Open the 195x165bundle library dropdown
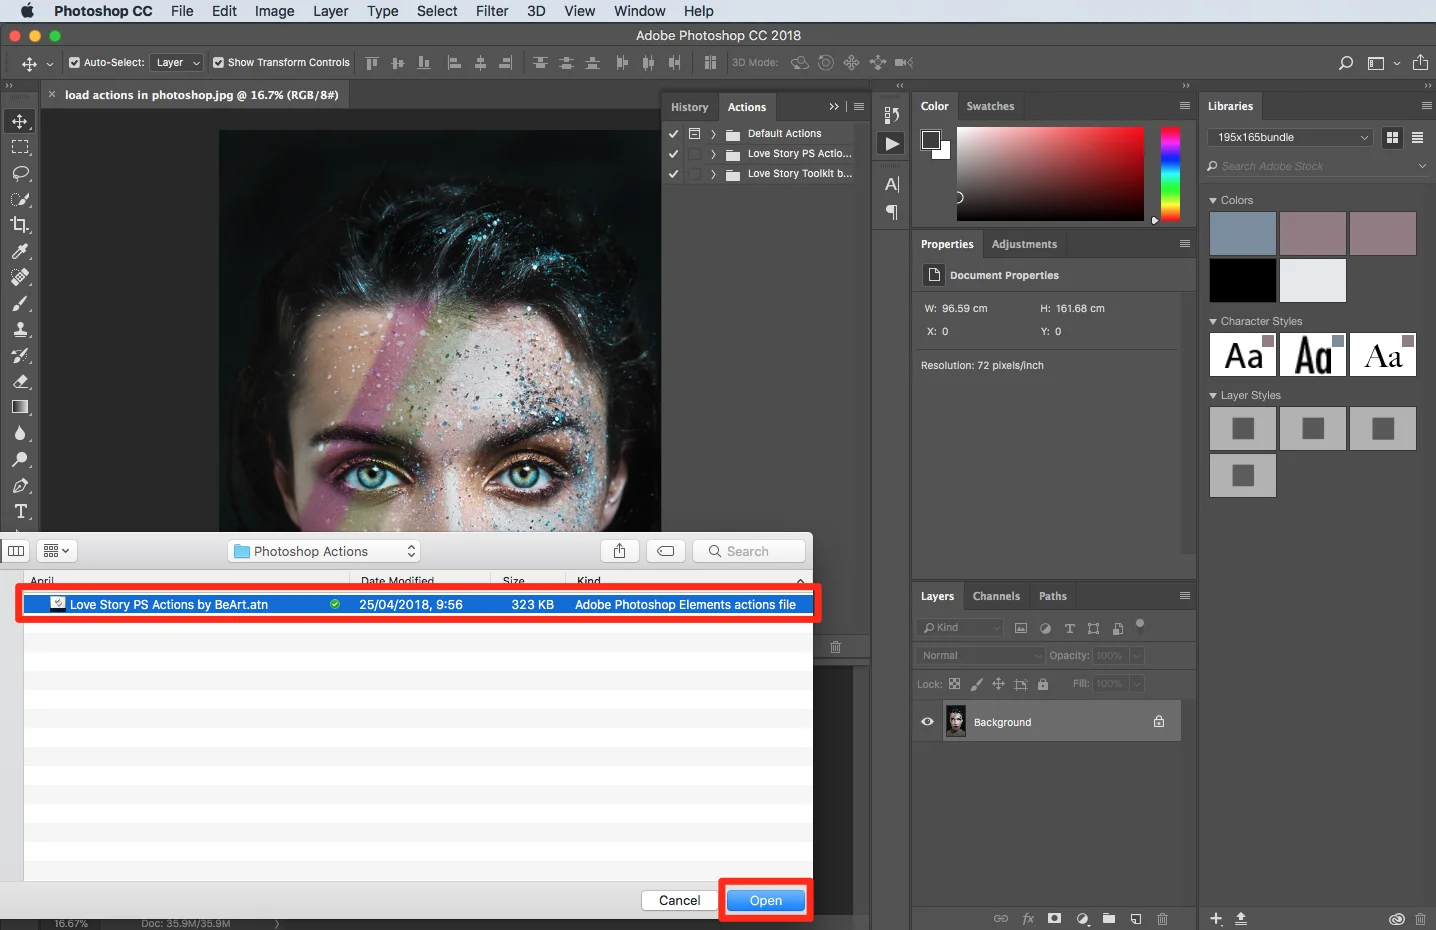This screenshot has width=1436, height=930. pos(1290,137)
